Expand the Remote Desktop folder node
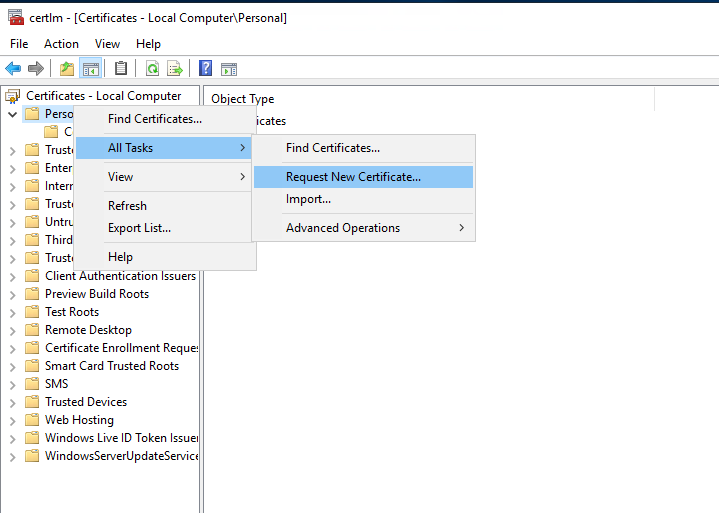Image resolution: width=719 pixels, height=513 pixels. (x=12, y=330)
